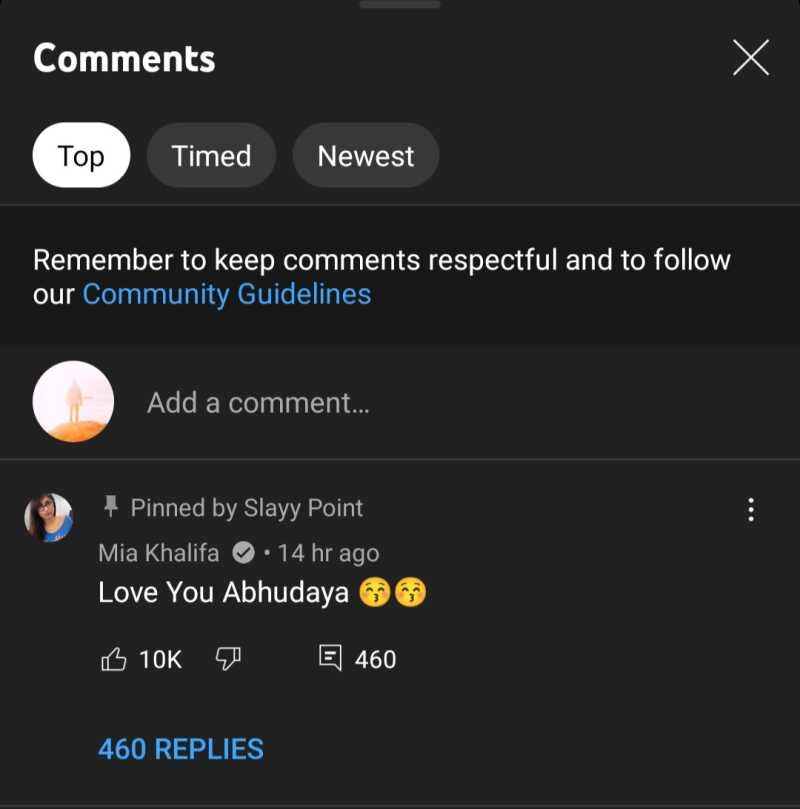Click the Pinned by Slayy Point label
This screenshot has width=800, height=809.
pyautogui.click(x=247, y=508)
